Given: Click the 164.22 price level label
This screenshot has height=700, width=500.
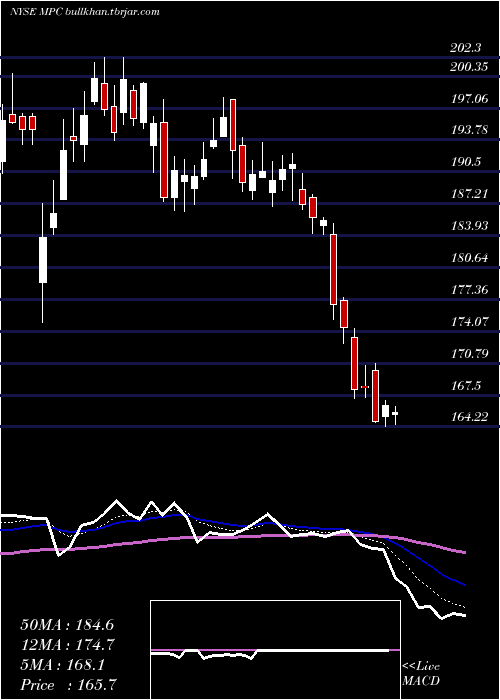Looking at the screenshot, I should coord(469,417).
